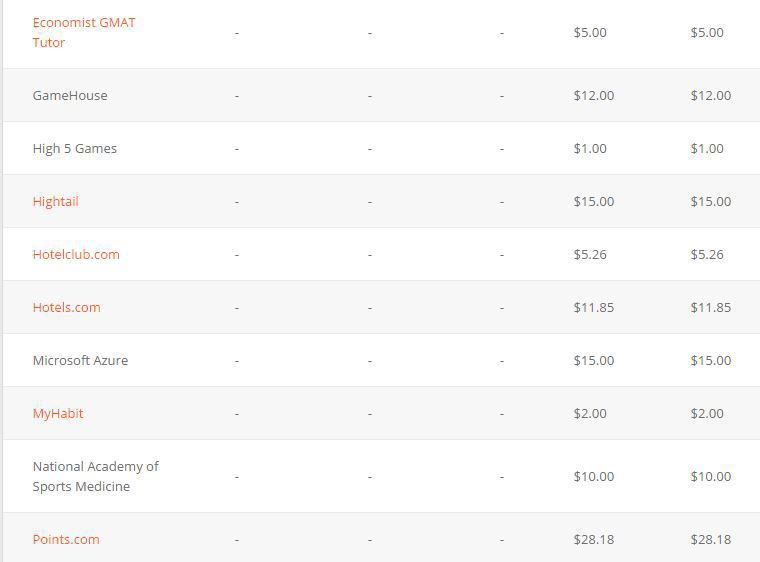Viewport: 760px width, 562px height.
Task: Visit the Points.com link
Action: (66, 539)
